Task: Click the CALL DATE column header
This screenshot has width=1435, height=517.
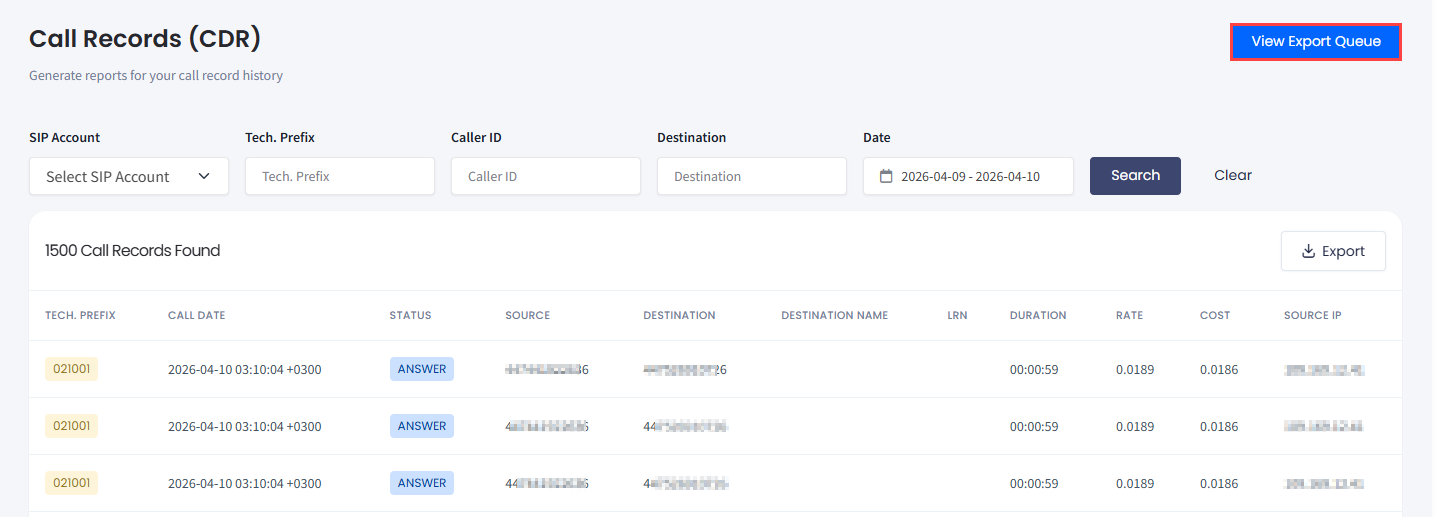Action: [x=196, y=315]
